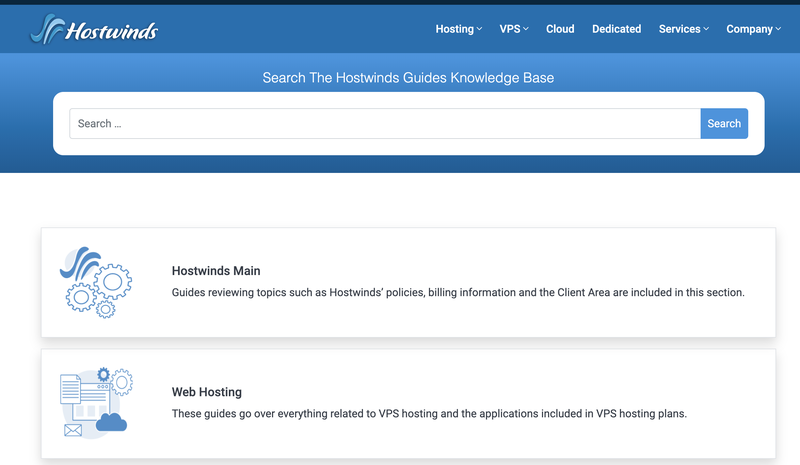
Task: Click the Hostwinds Main description text
Action: 458,292
